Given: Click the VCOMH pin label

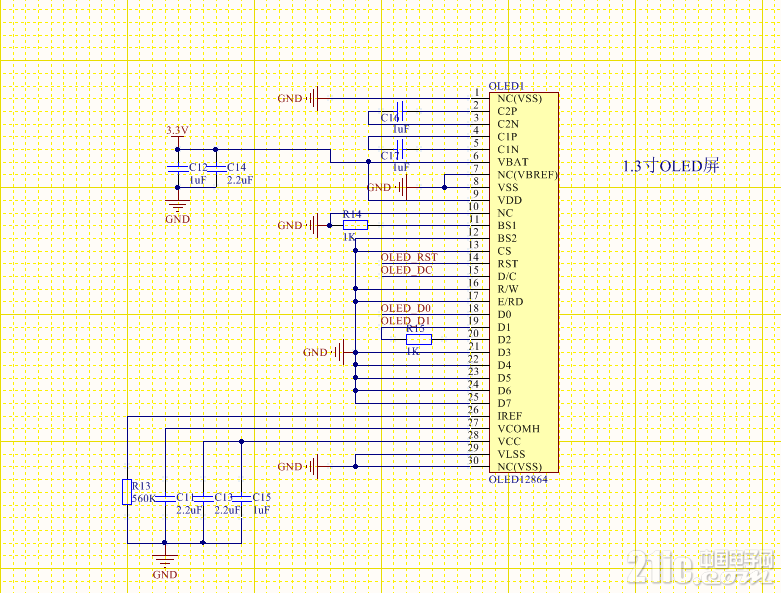Looking at the screenshot, I should click(x=519, y=429).
